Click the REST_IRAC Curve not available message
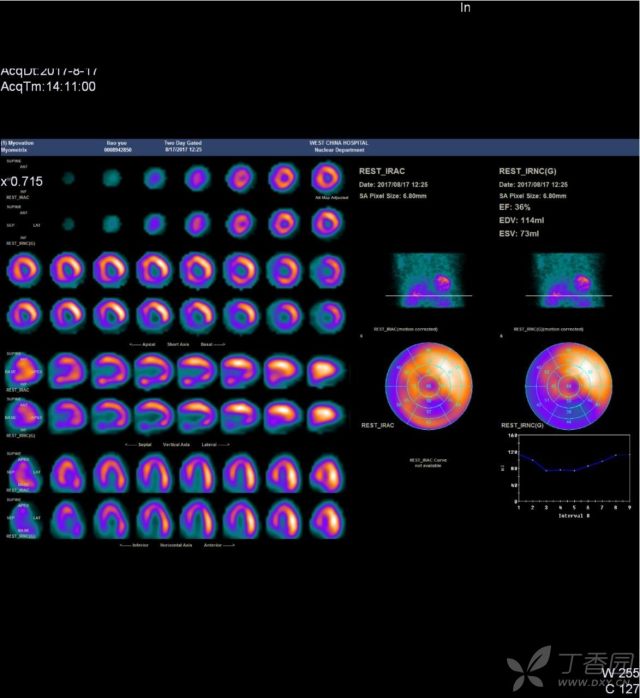 point(428,463)
